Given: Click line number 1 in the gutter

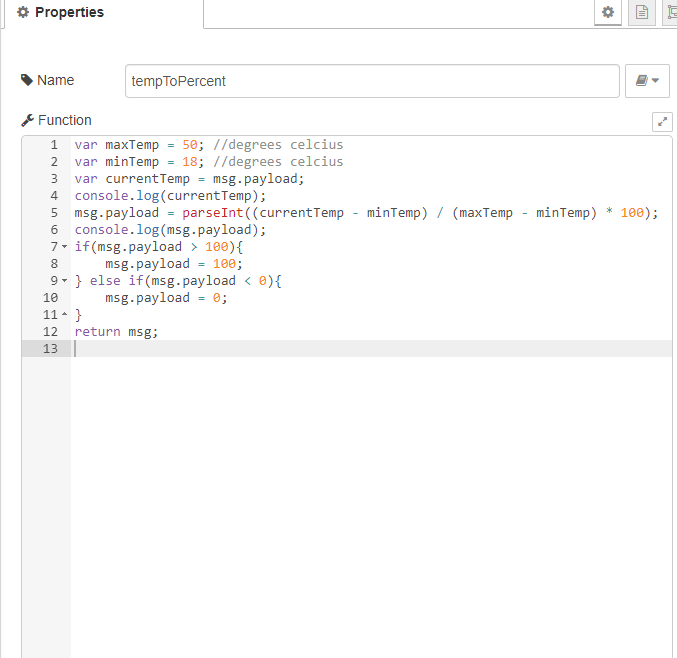Looking at the screenshot, I should pos(54,145).
